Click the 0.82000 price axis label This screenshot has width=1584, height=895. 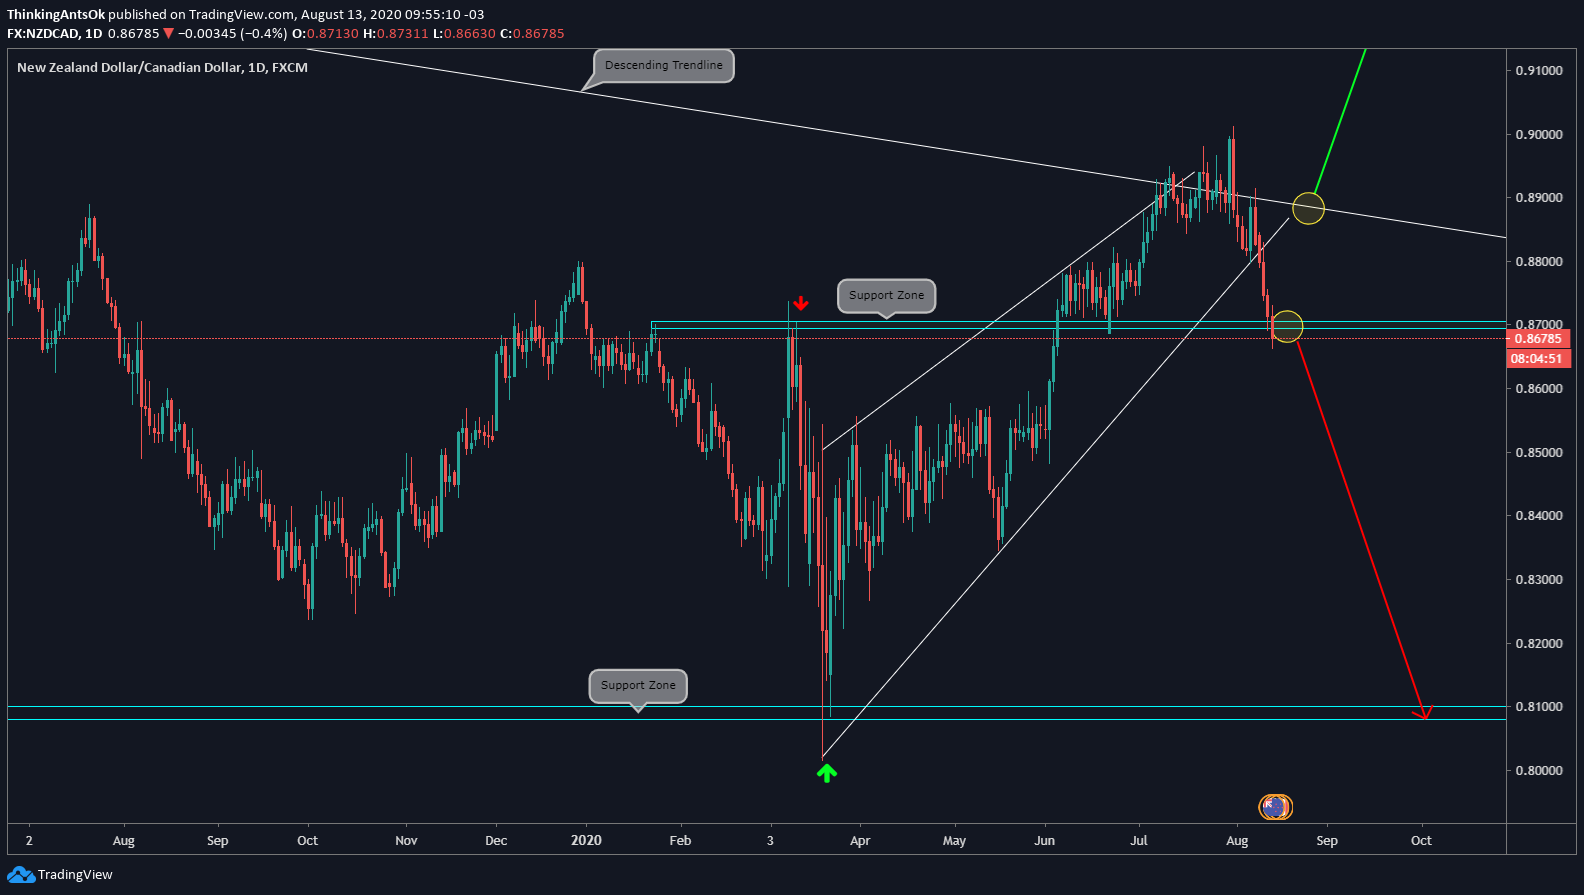click(x=1539, y=644)
